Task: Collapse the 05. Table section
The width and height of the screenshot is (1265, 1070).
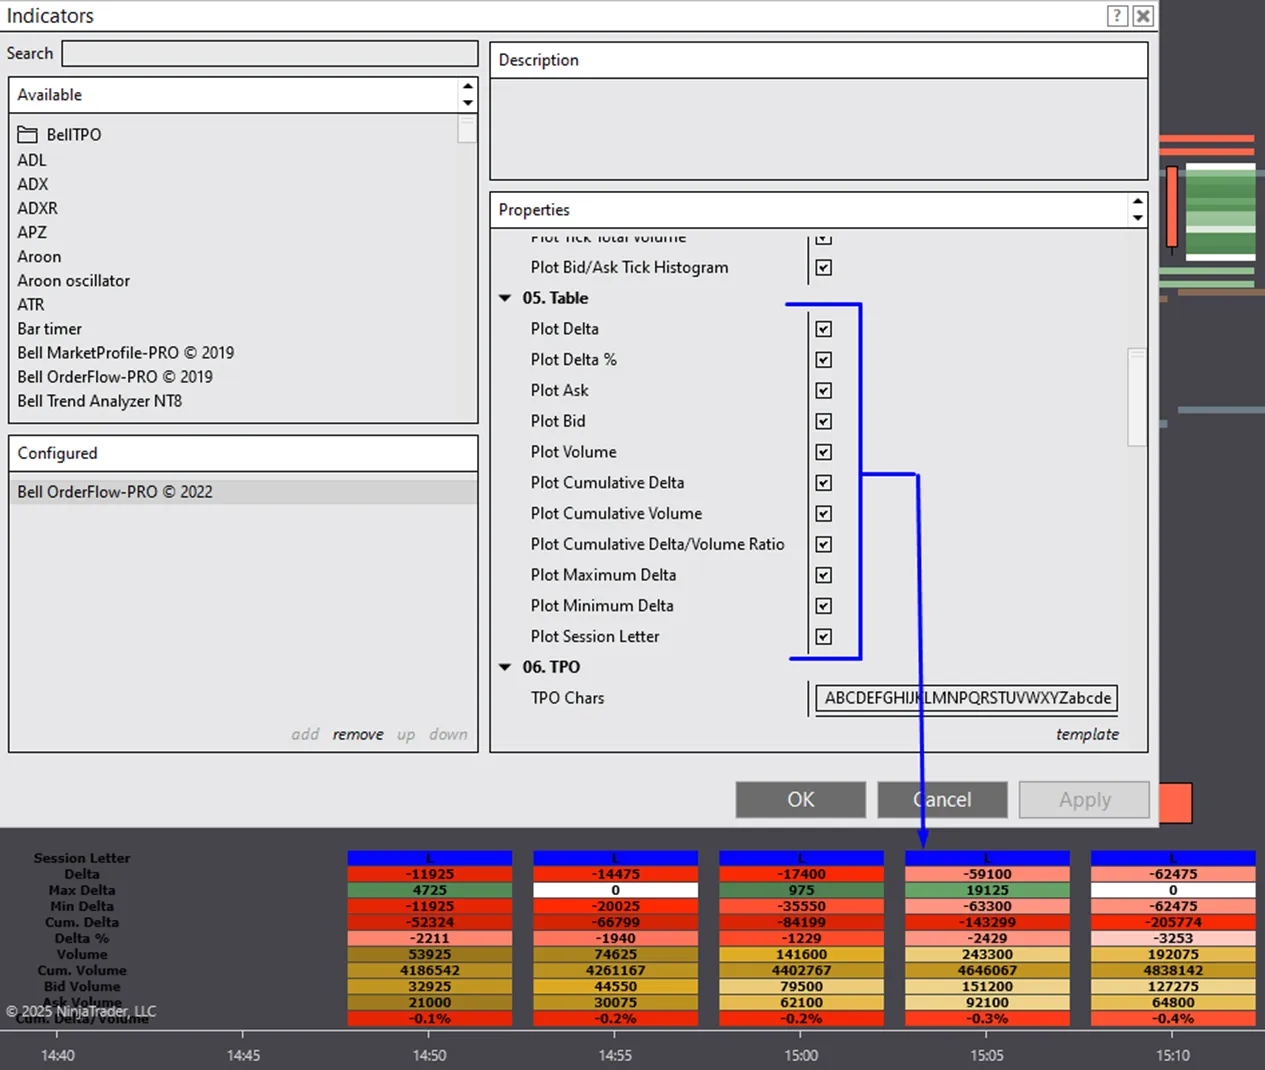Action: pos(505,298)
